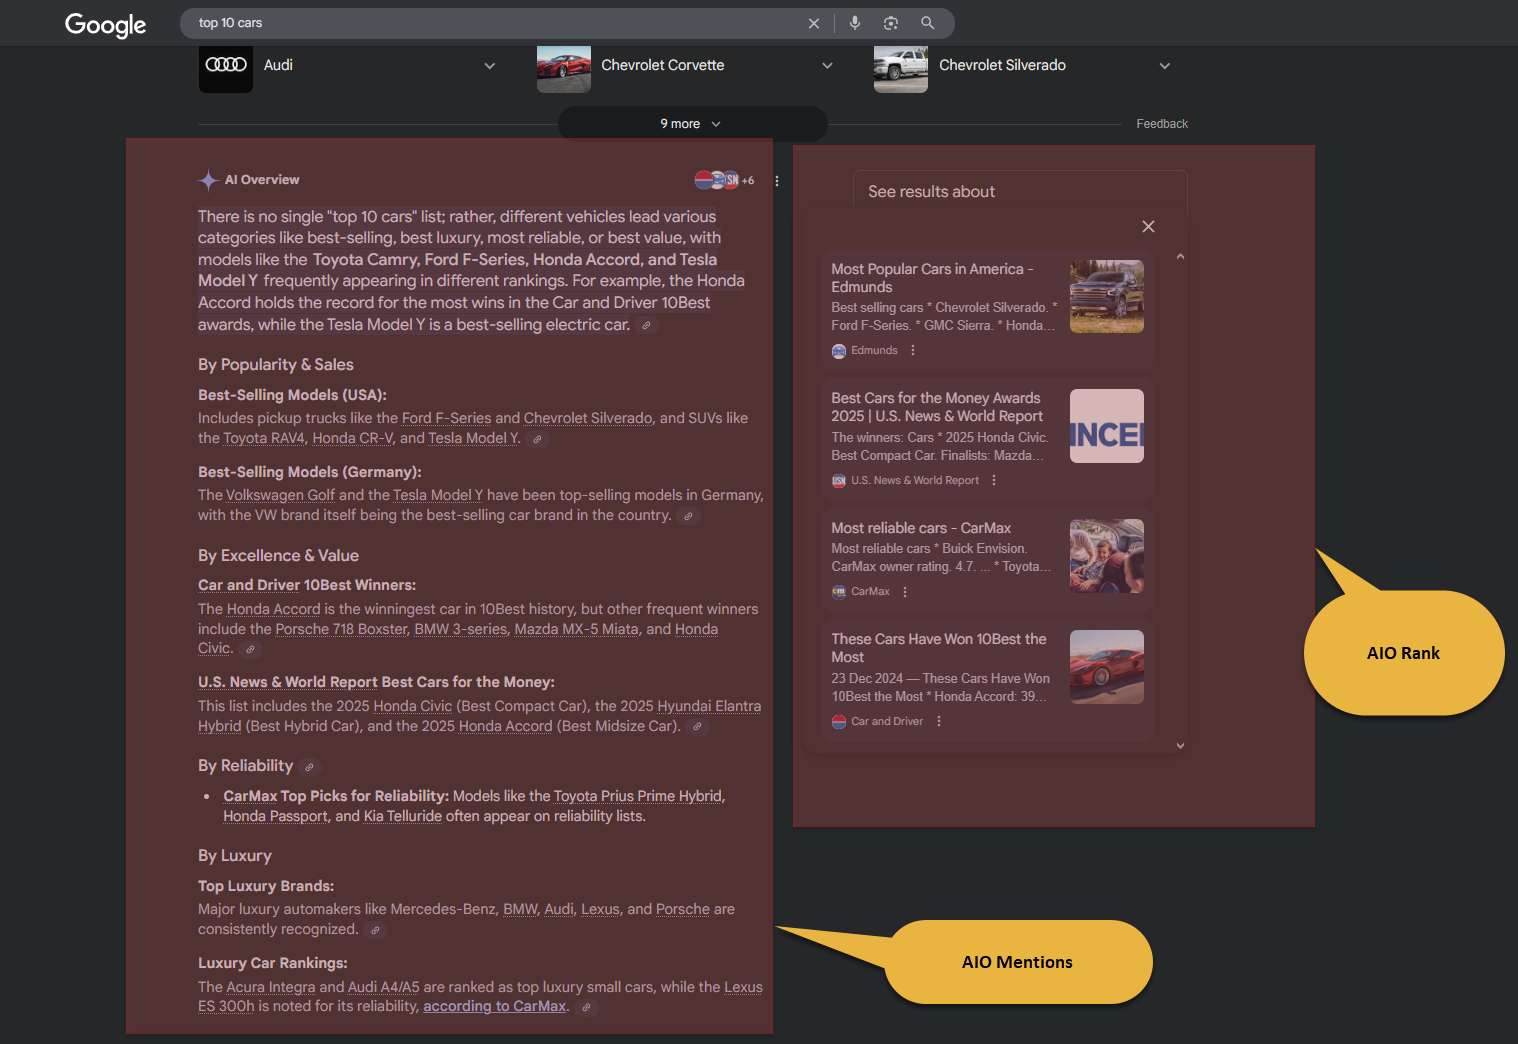Click the according to CarMax link
Image resolution: width=1518 pixels, height=1044 pixels.
494,1006
